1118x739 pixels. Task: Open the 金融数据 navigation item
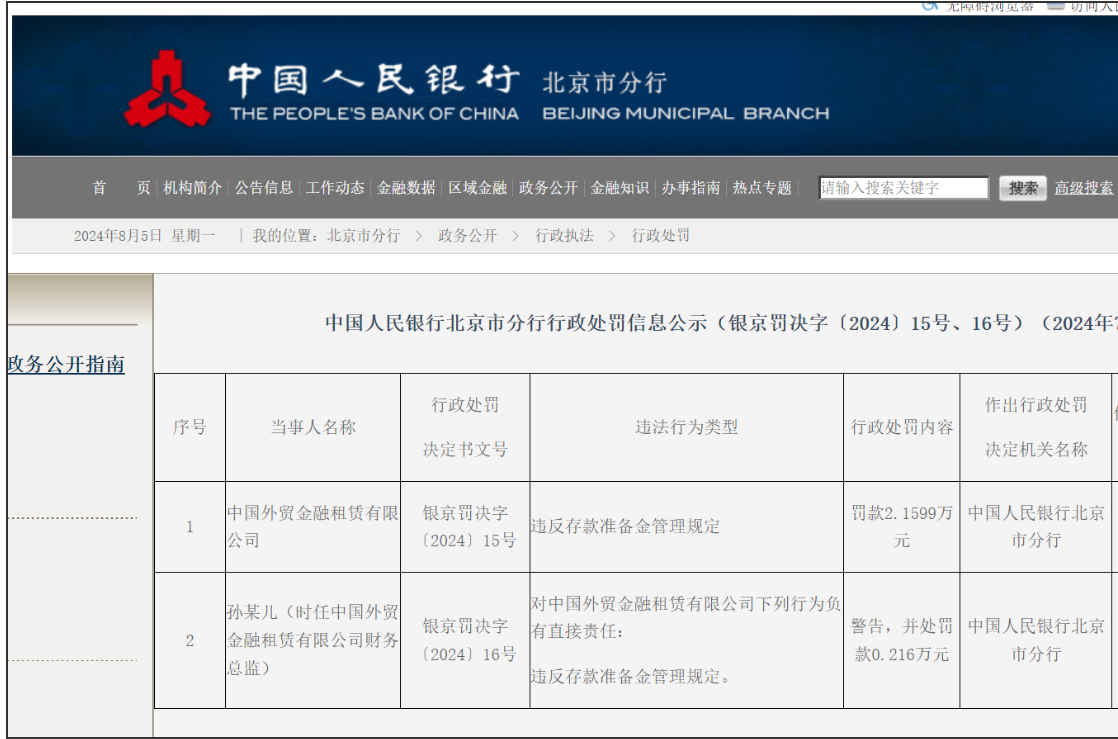pyautogui.click(x=406, y=188)
